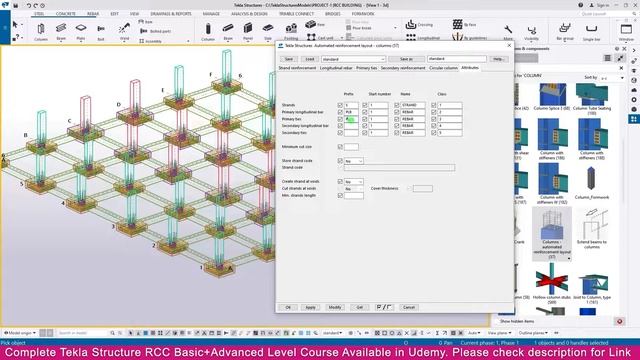Click the selection arrow tool in ribbon
The image size is (640, 360).
(x=15, y=24)
